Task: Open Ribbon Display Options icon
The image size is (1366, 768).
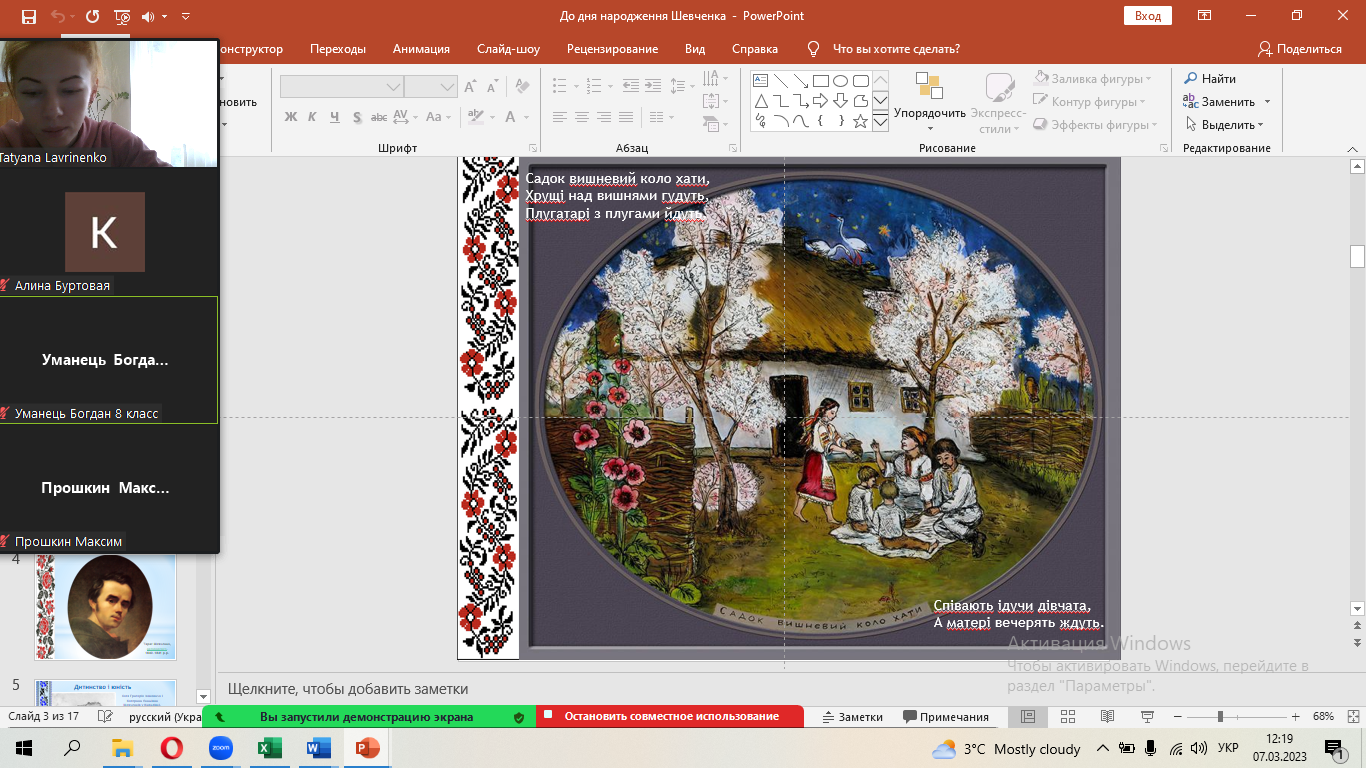Action: pyautogui.click(x=1205, y=16)
